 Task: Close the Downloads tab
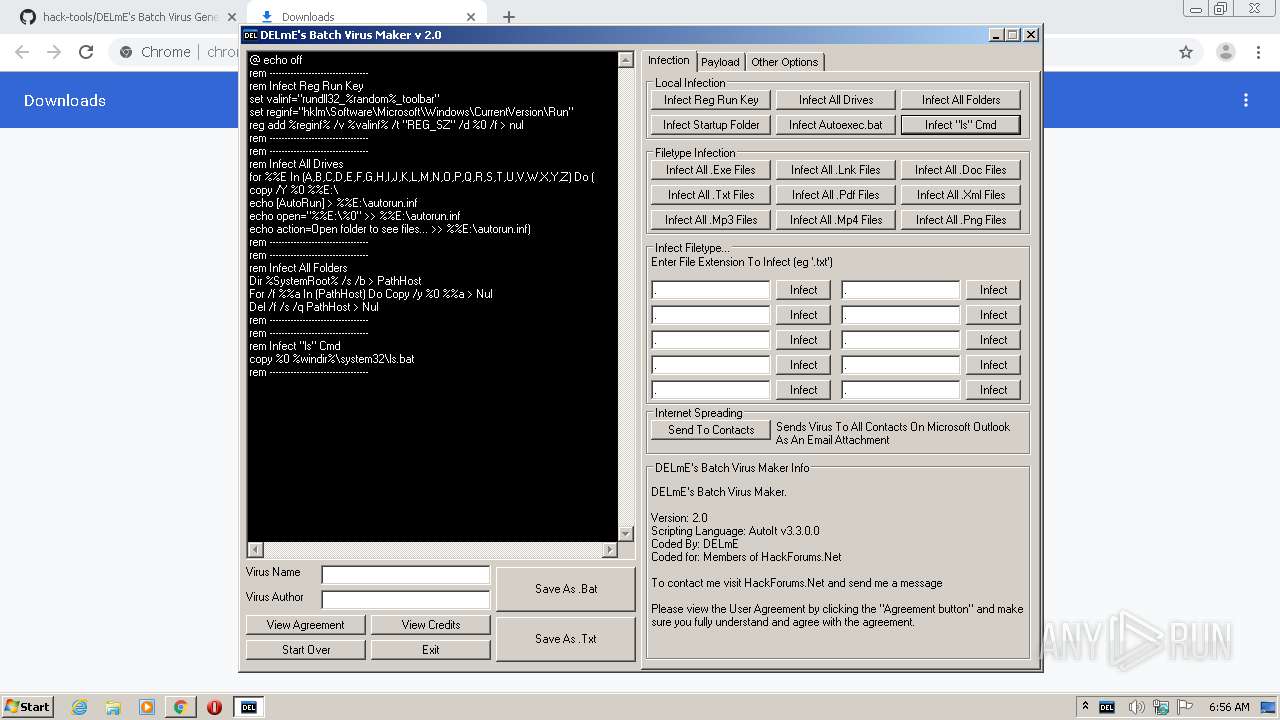[x=471, y=17]
